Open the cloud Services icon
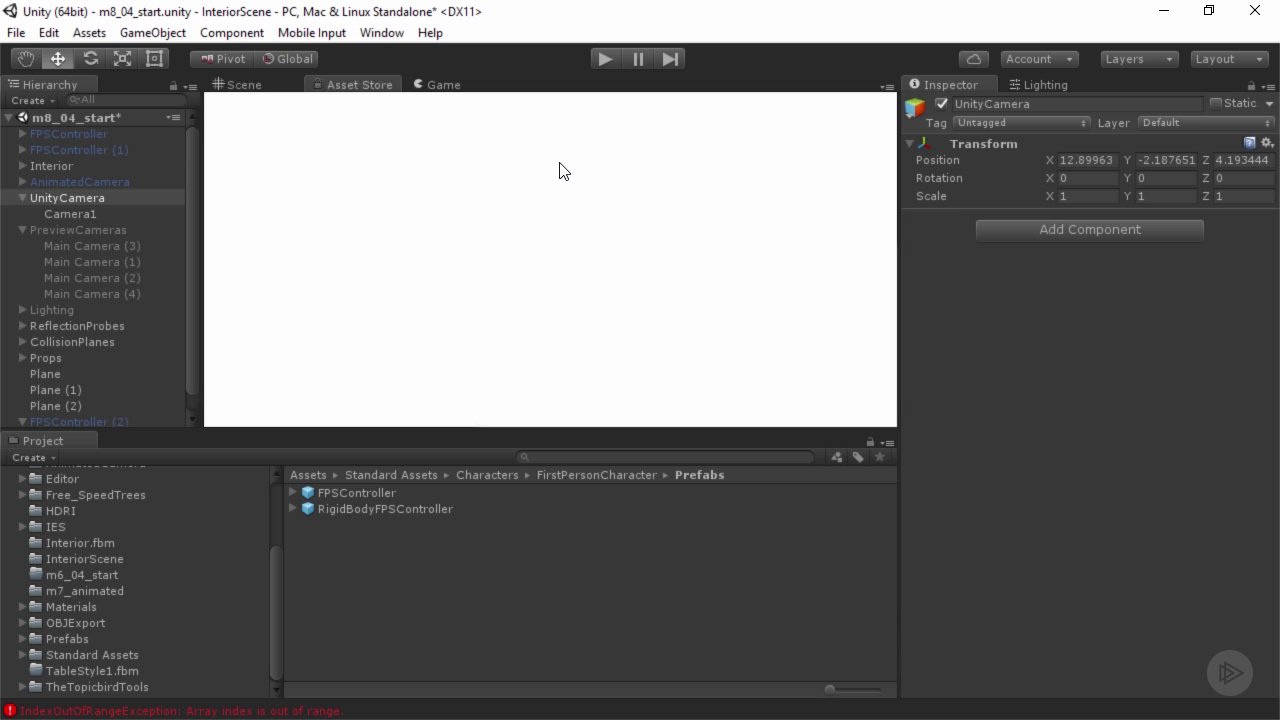Screen dimensions: 1280x720 (974, 59)
